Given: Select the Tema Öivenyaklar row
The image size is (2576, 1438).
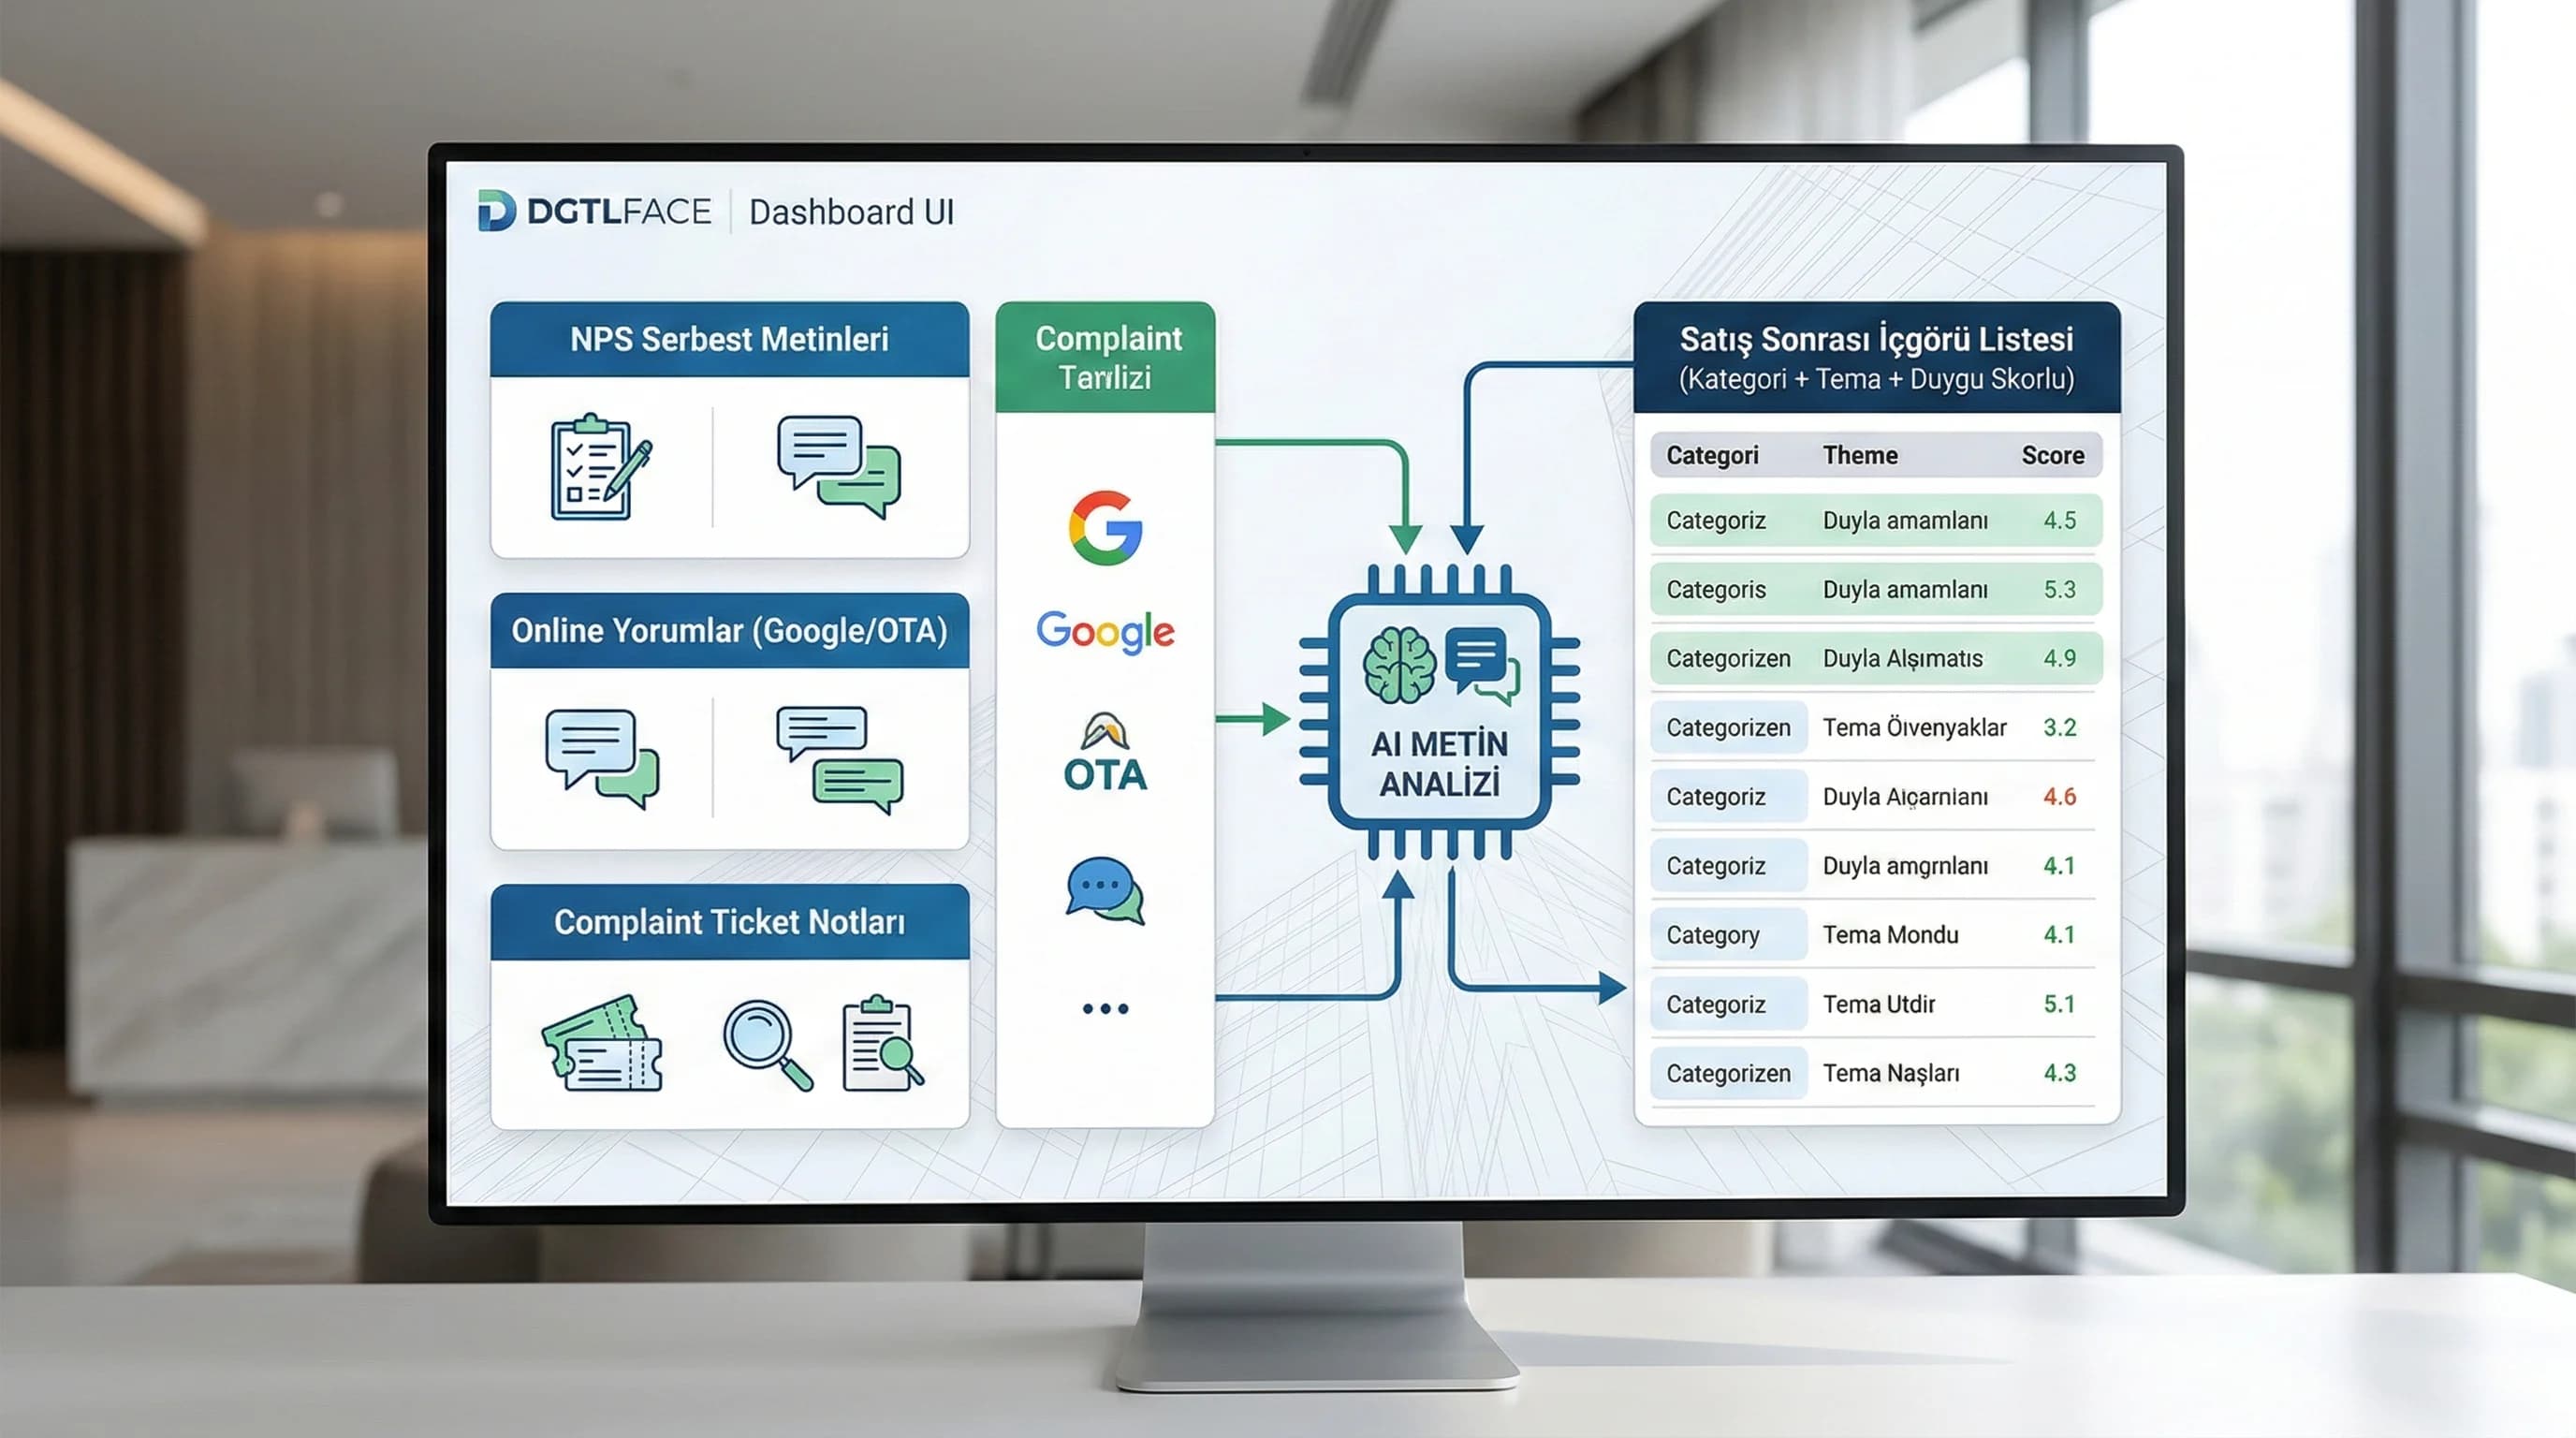Looking at the screenshot, I should click(1913, 728).
